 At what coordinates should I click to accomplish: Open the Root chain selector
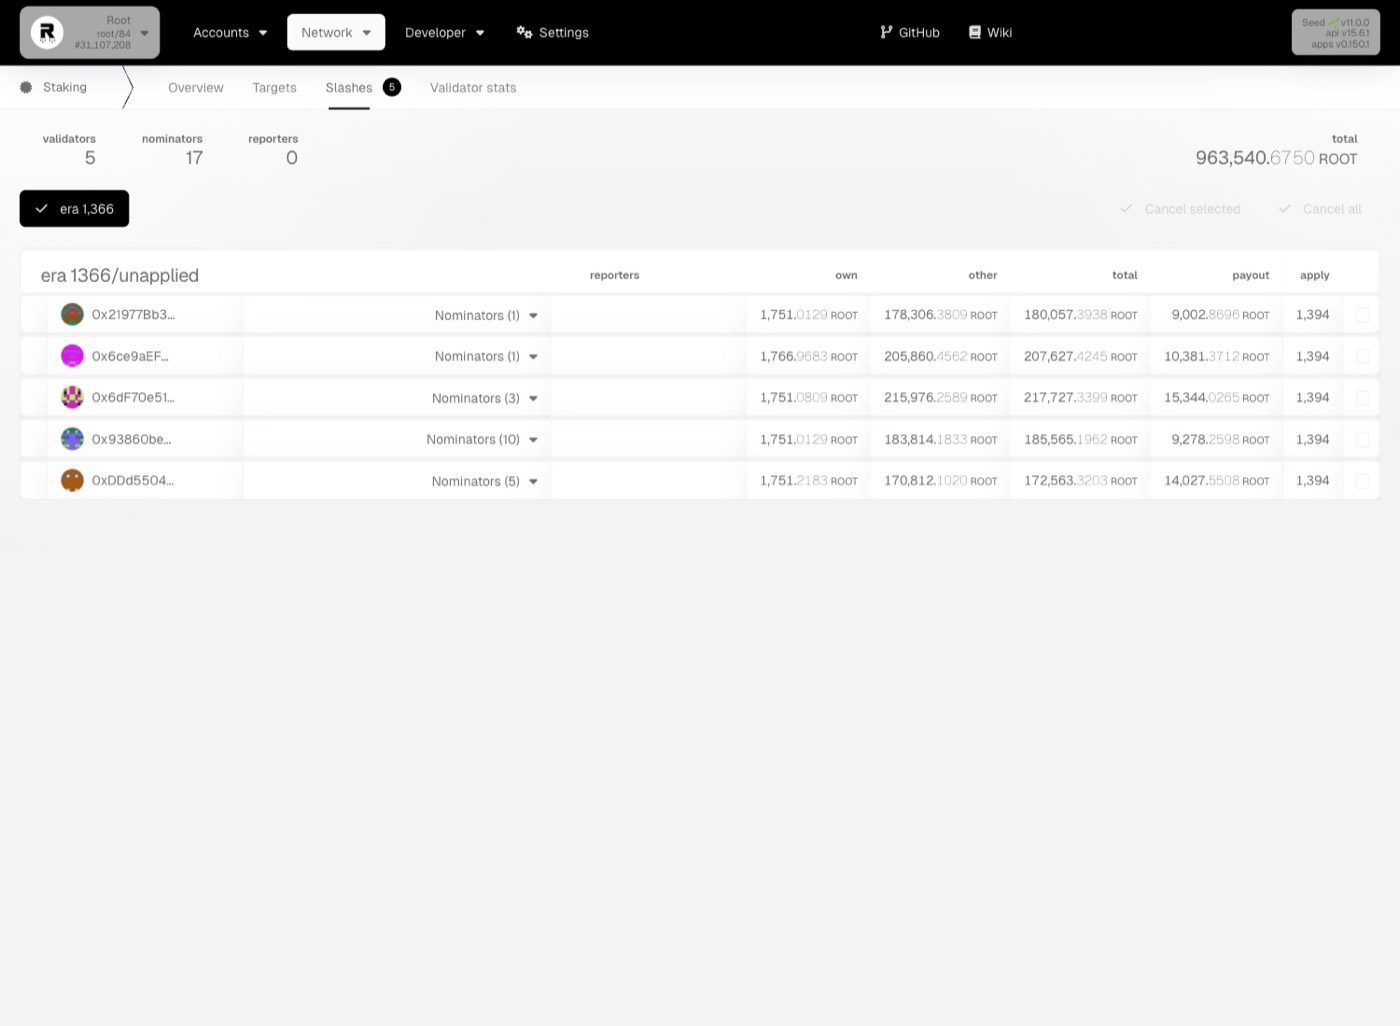tap(90, 32)
